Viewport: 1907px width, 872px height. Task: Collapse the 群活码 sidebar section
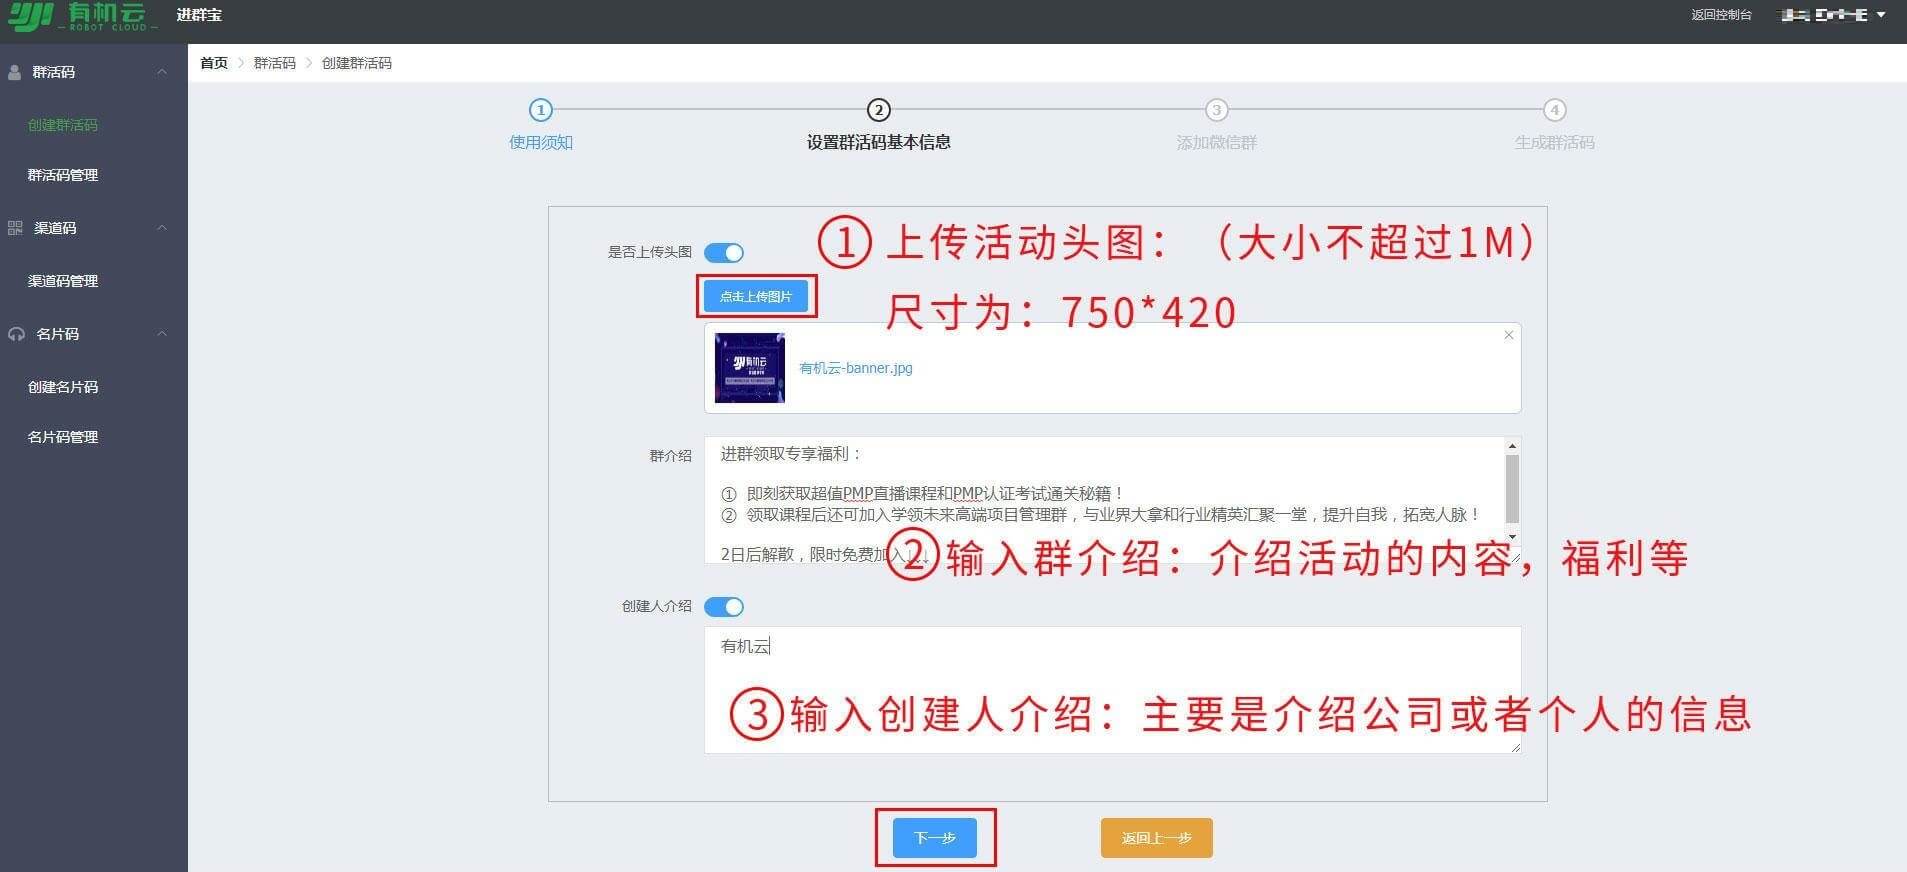pos(162,72)
